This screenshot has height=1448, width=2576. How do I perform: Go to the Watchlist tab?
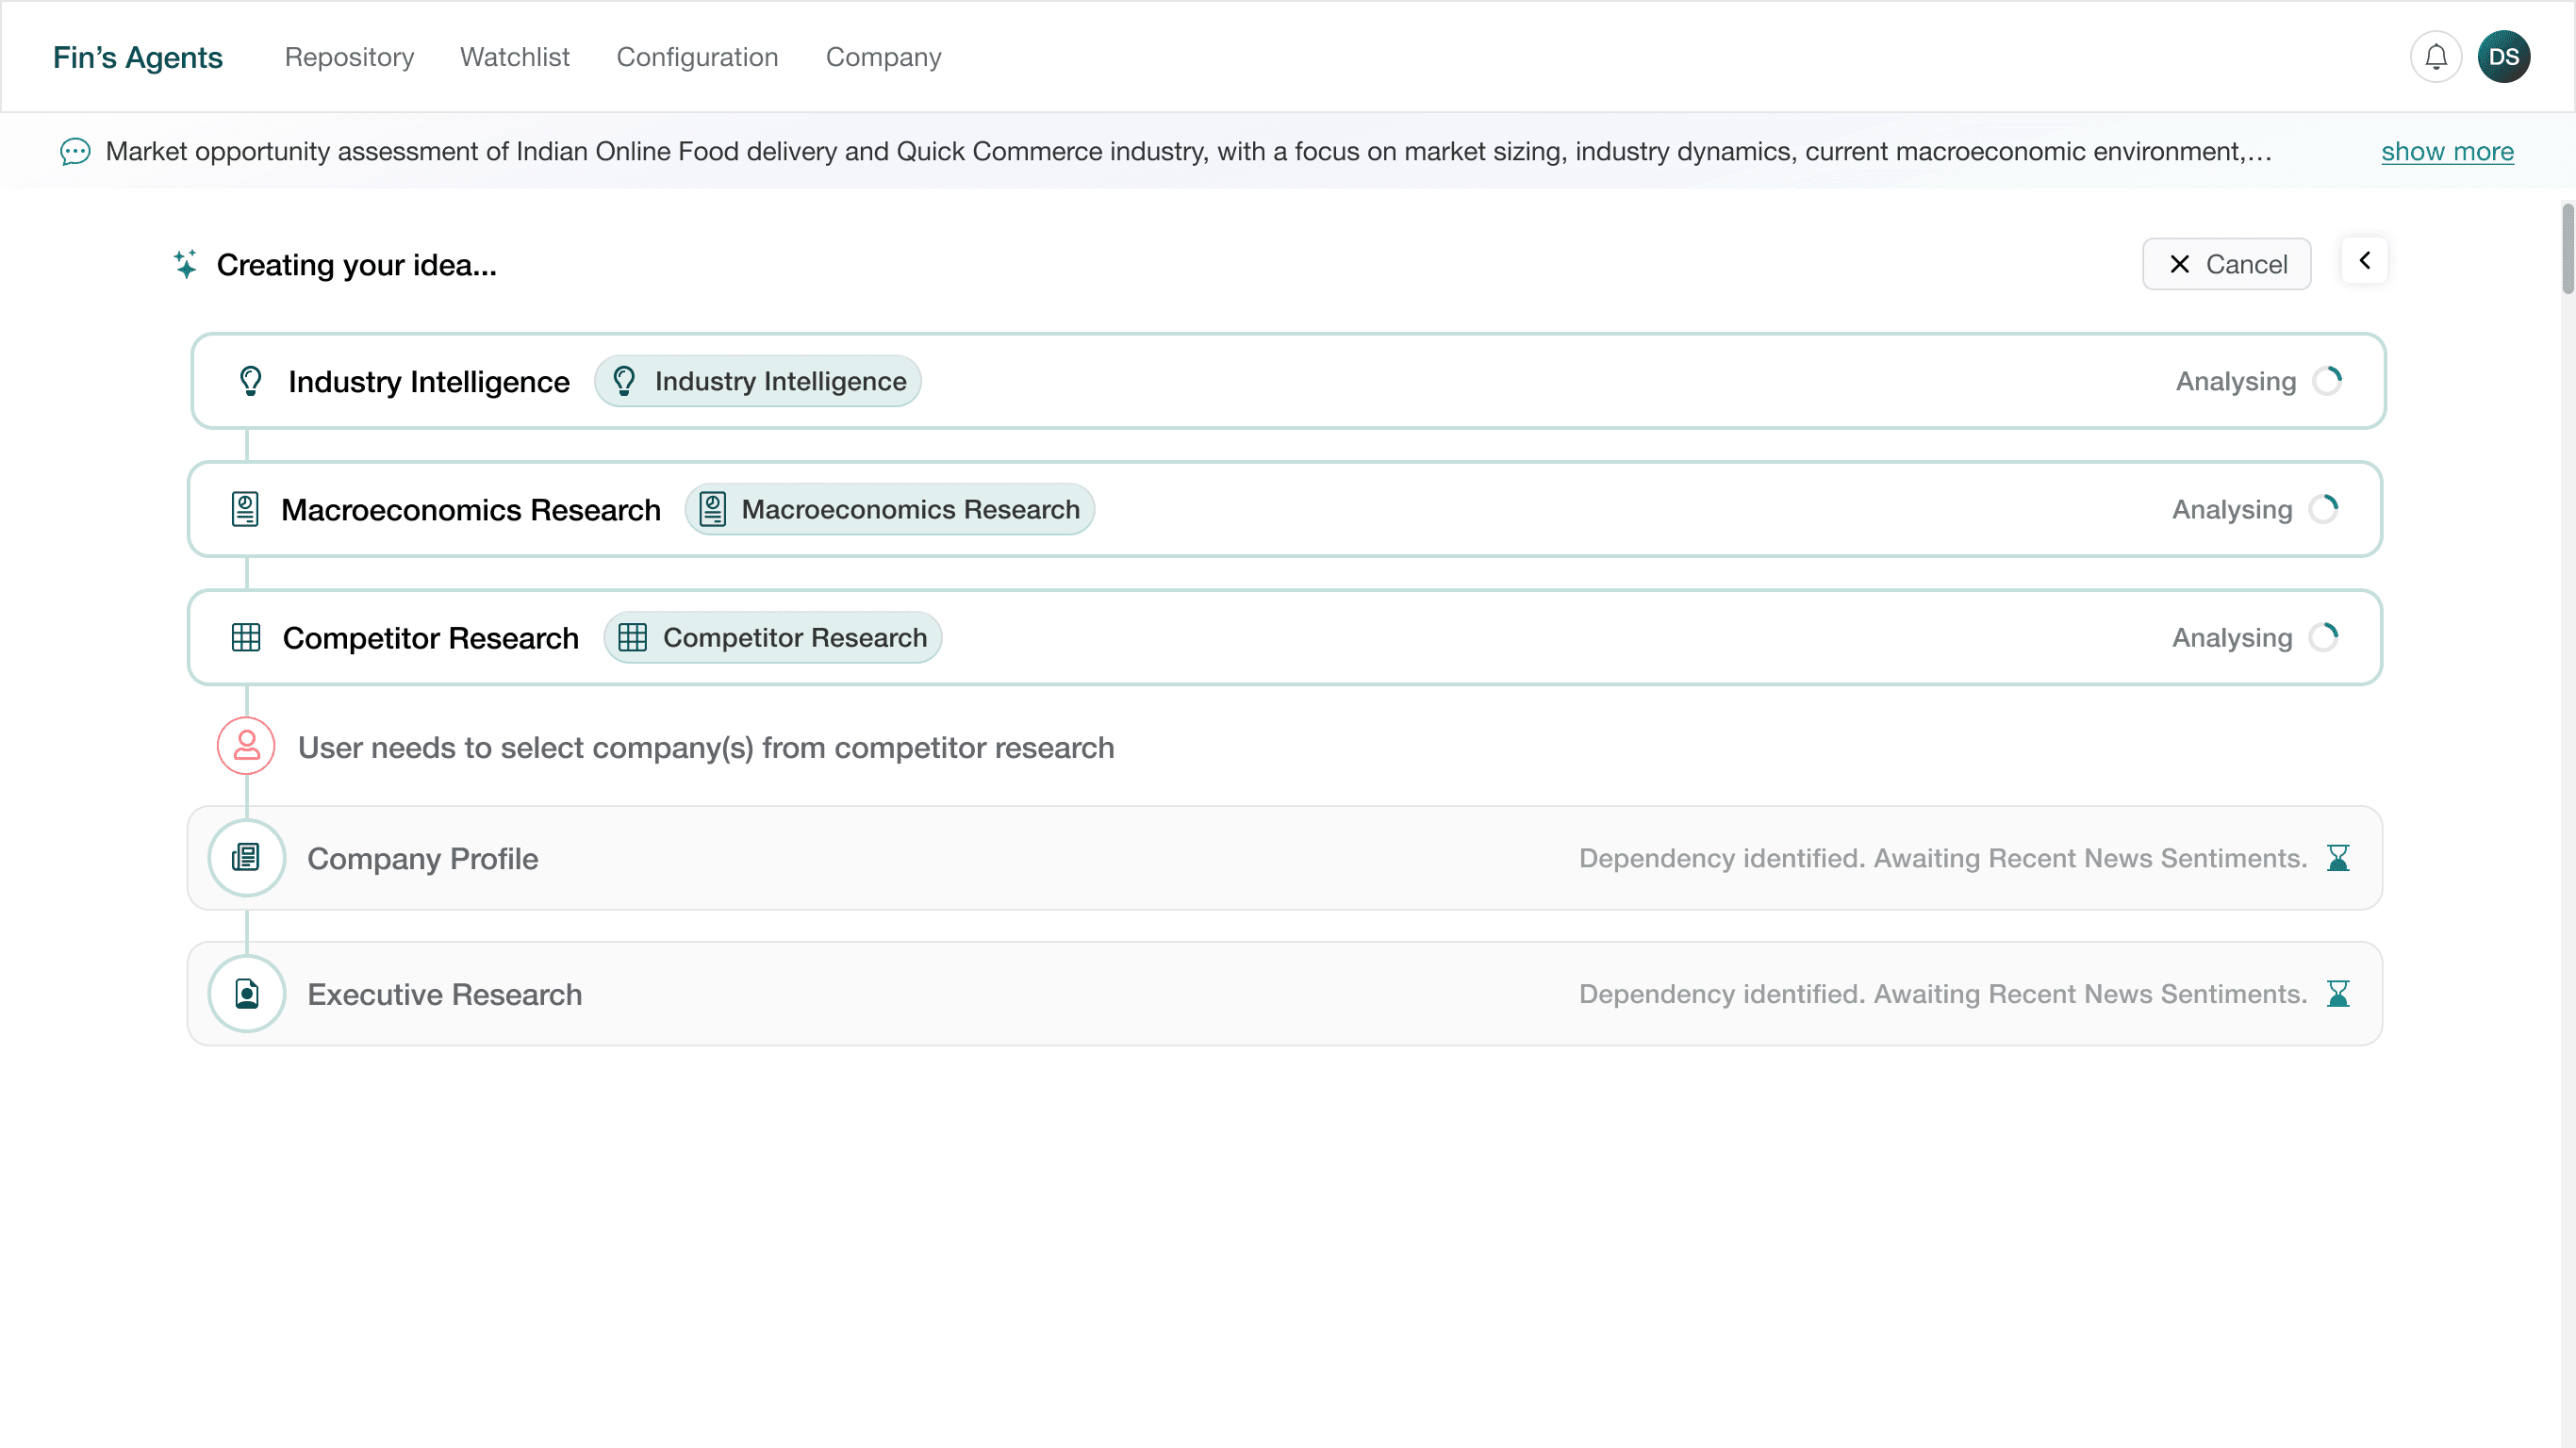(514, 57)
